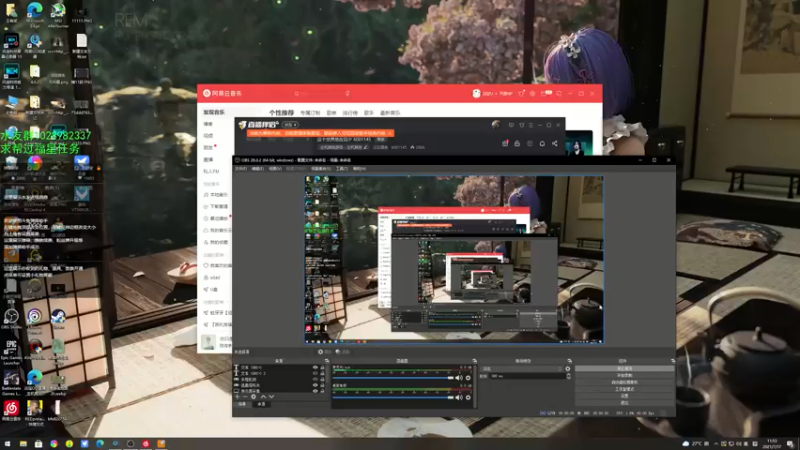Open OBS 设置 settings button
Image resolution: width=800 pixels, height=450 pixels.
(624, 396)
